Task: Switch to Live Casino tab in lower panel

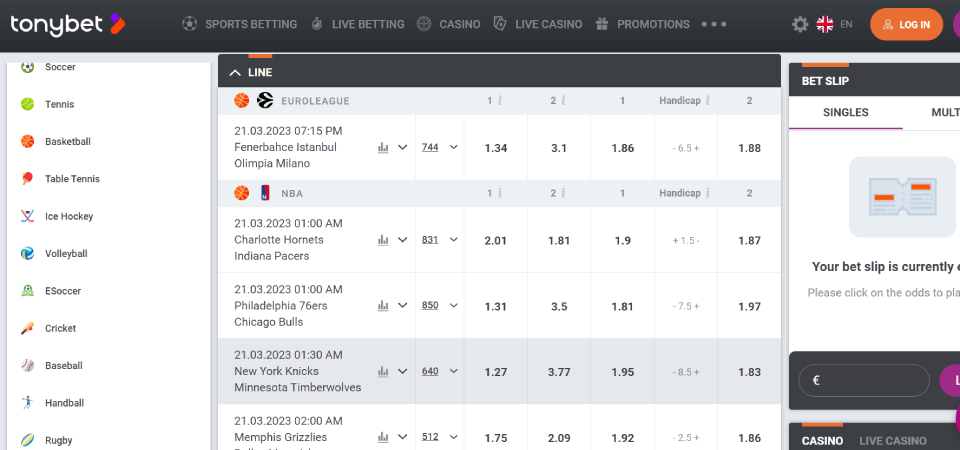Action: [x=893, y=441]
